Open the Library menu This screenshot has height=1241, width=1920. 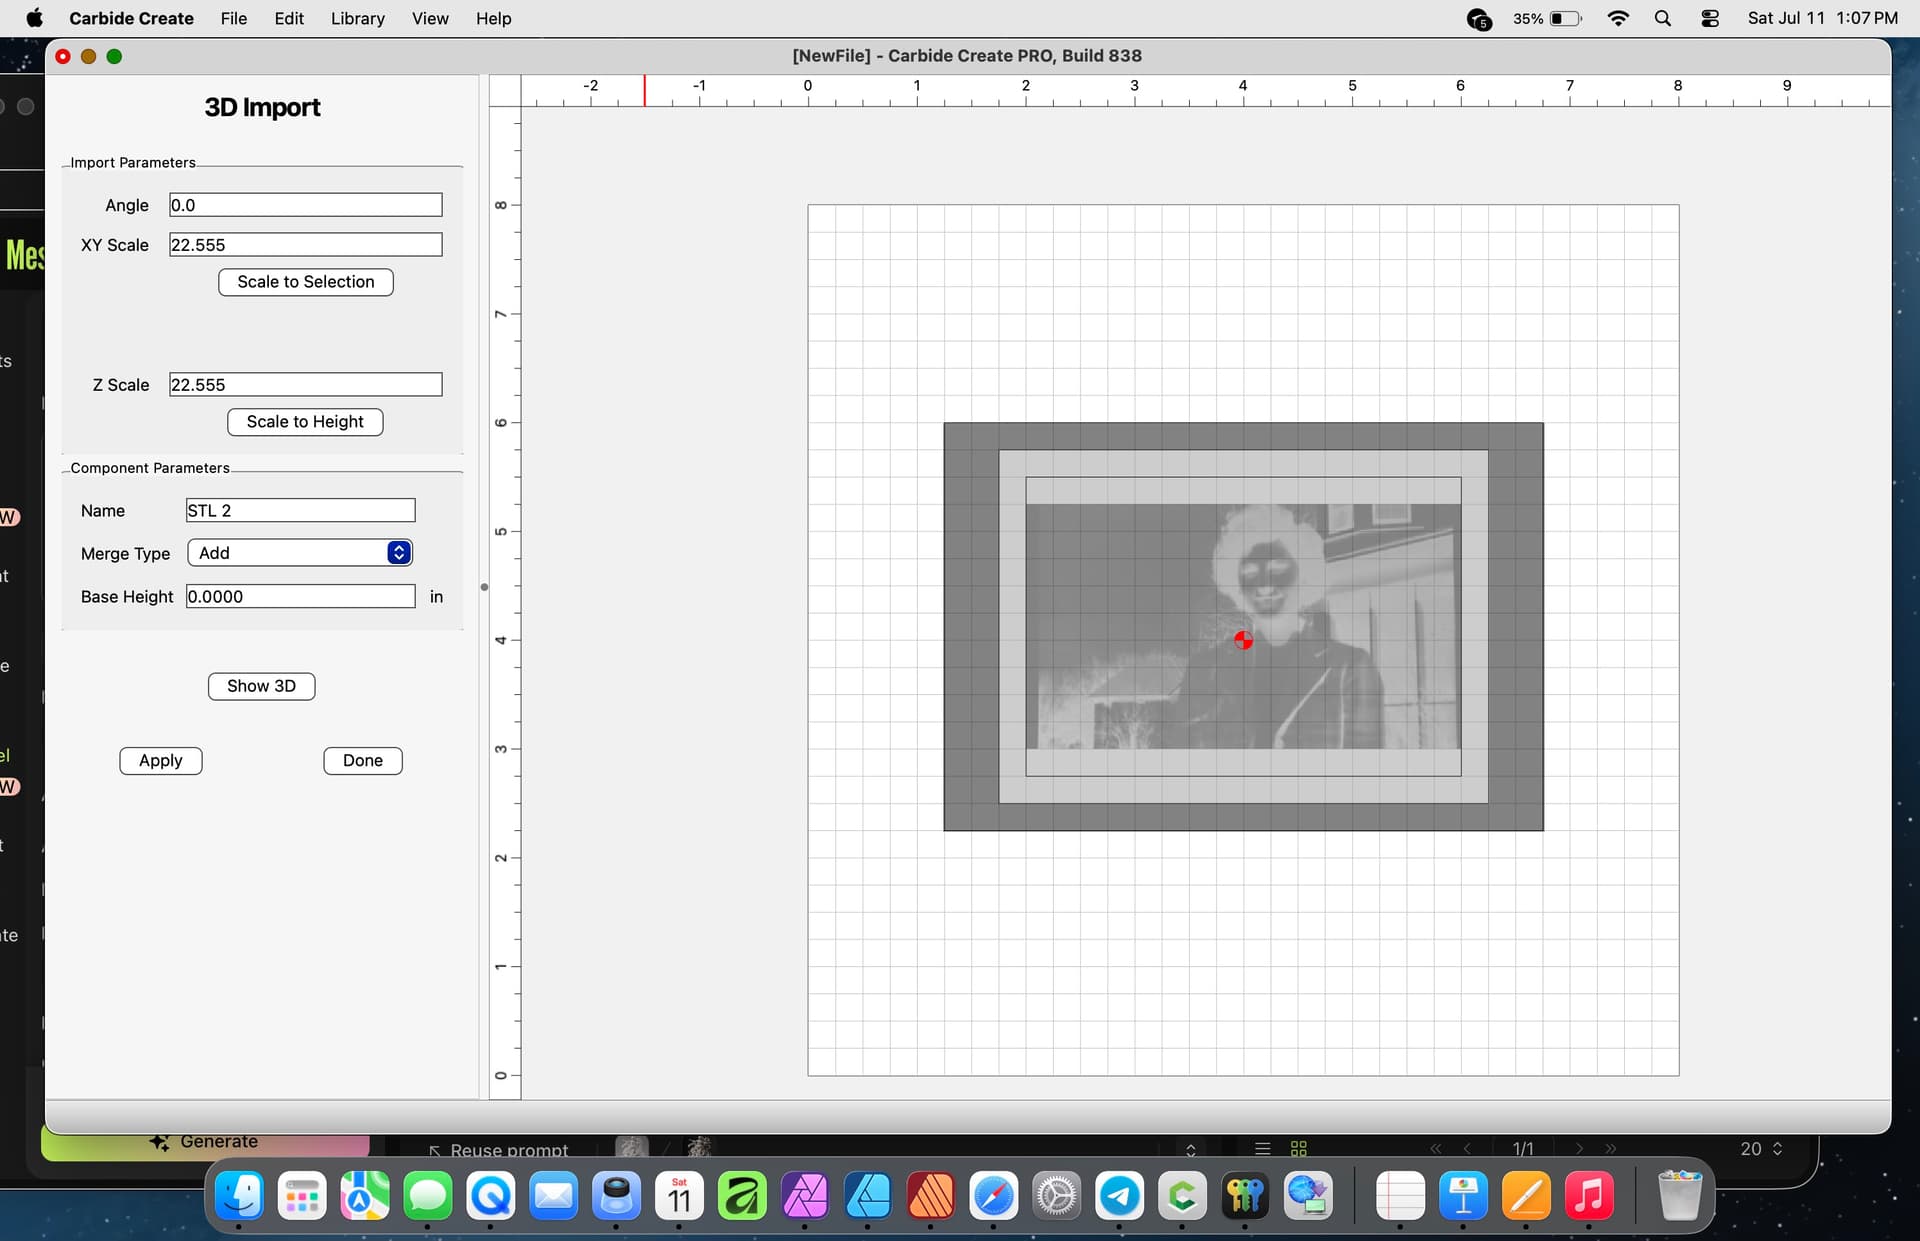(x=358, y=18)
